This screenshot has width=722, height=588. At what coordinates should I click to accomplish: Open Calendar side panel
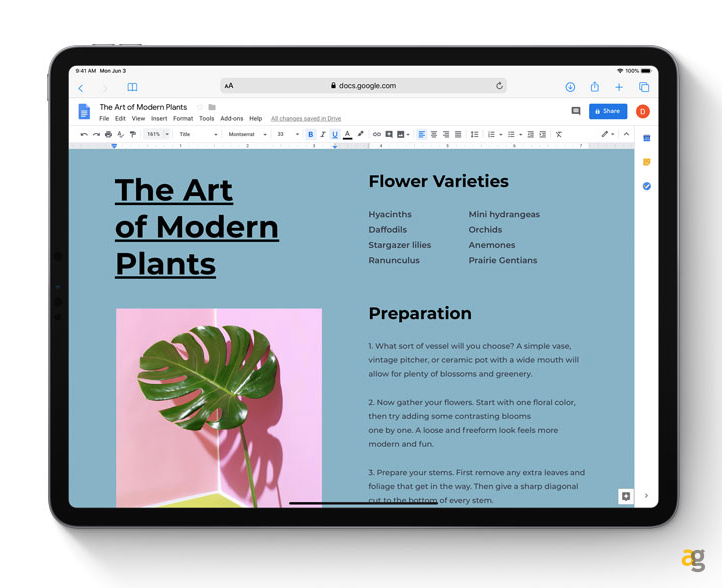click(646, 138)
